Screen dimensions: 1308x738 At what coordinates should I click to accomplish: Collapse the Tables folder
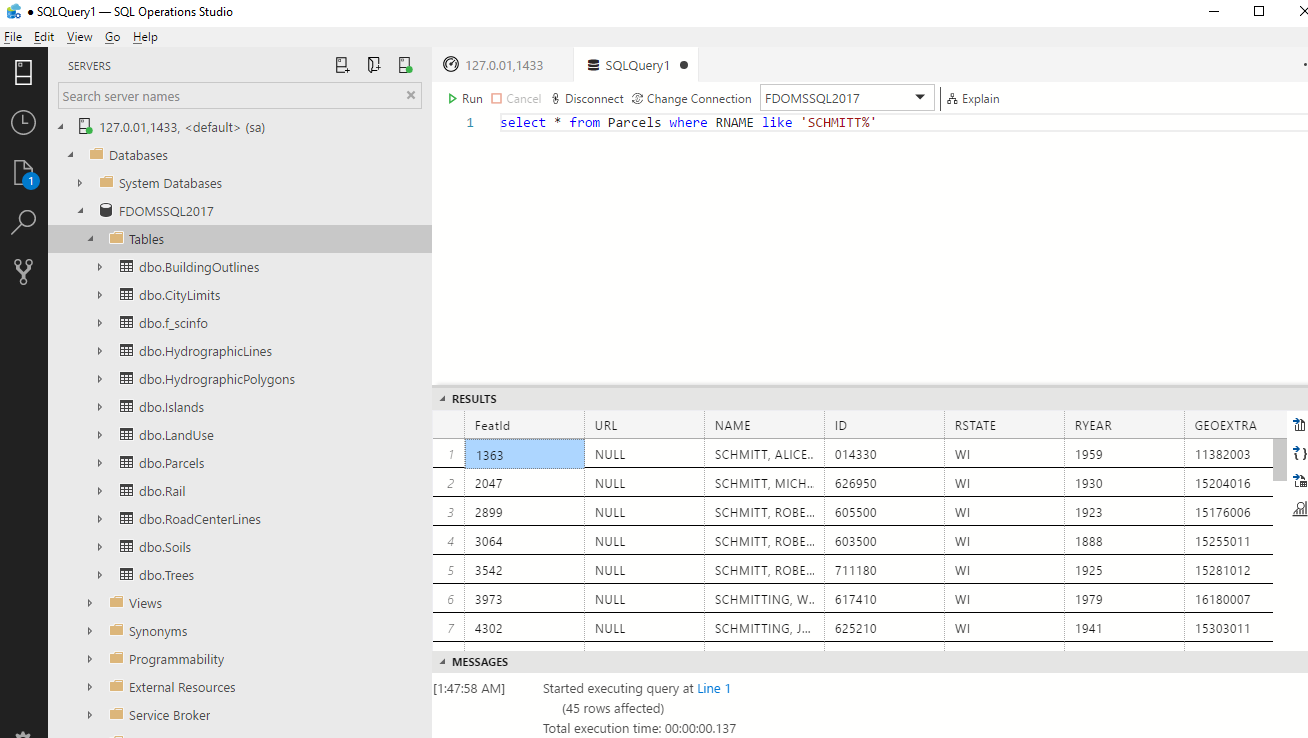click(90, 239)
